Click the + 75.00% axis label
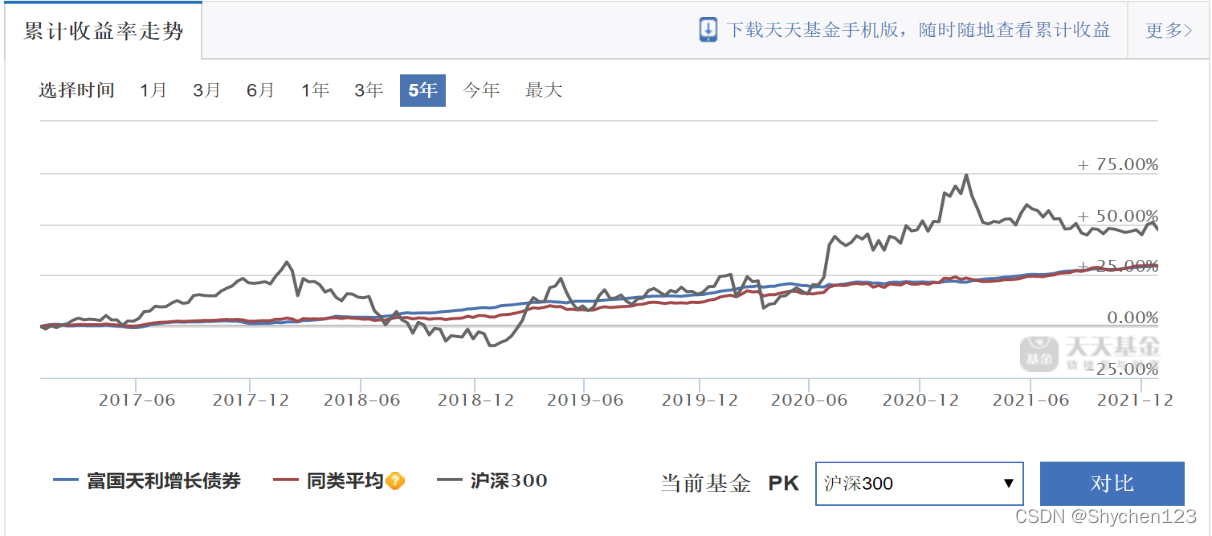The image size is (1212, 536). click(x=1117, y=165)
